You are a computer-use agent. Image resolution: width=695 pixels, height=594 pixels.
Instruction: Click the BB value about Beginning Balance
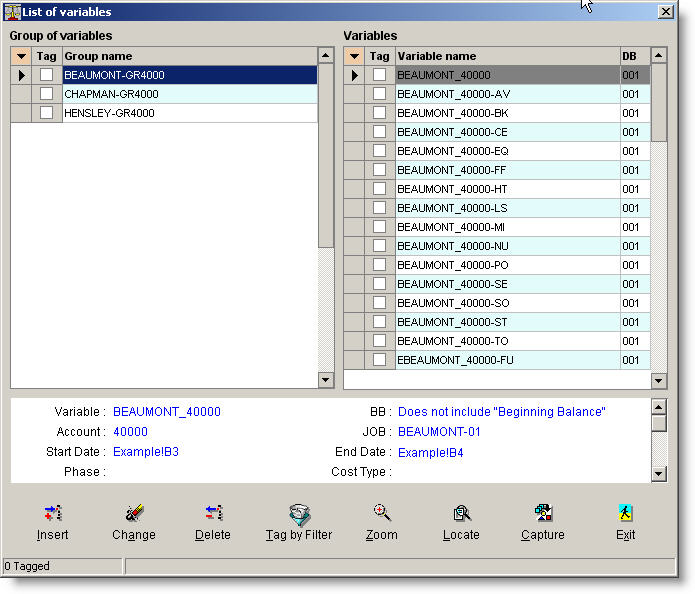pos(502,412)
